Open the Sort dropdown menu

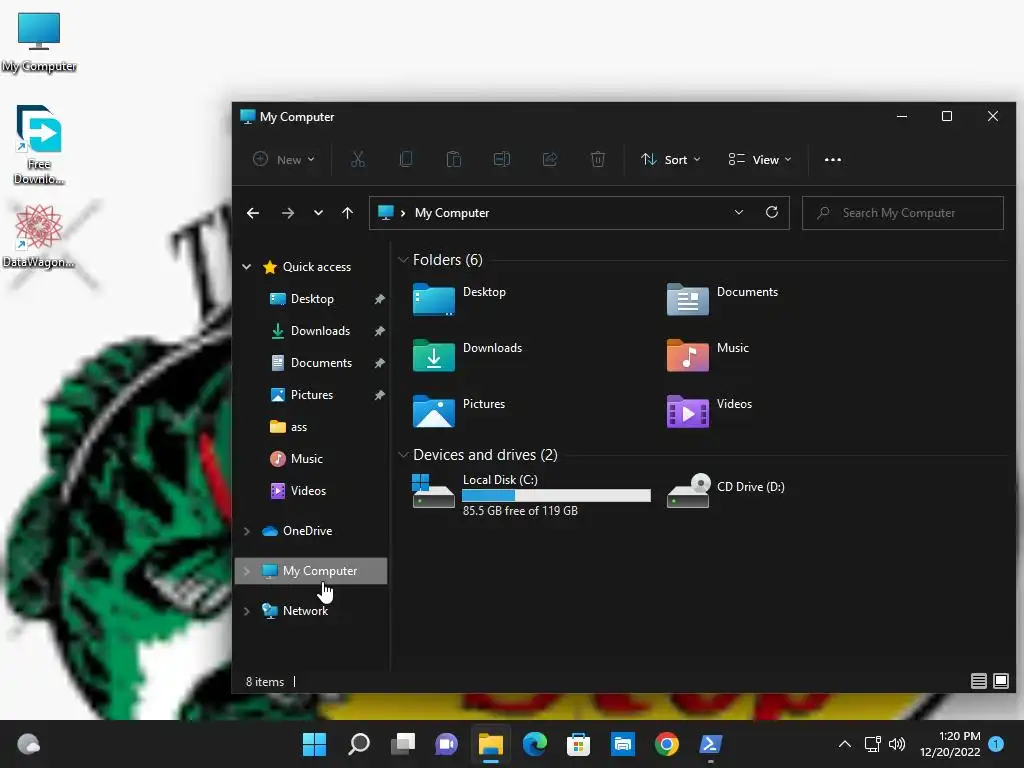[671, 159]
